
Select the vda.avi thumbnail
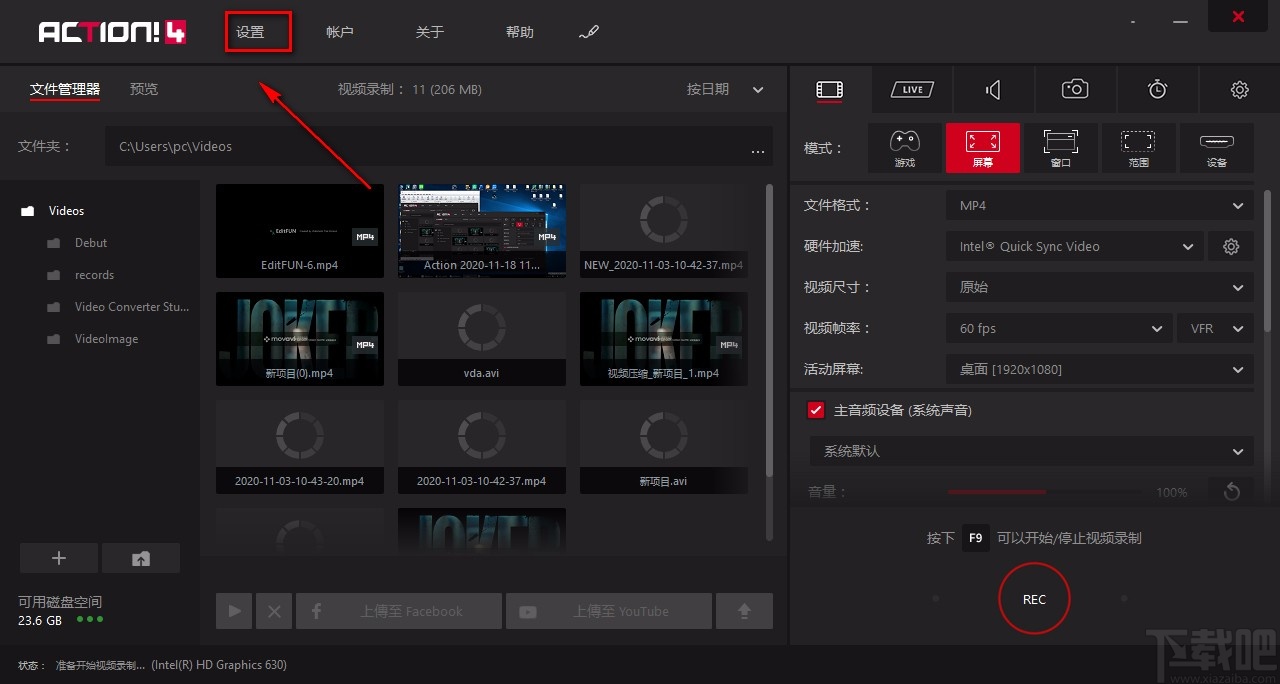coord(482,339)
